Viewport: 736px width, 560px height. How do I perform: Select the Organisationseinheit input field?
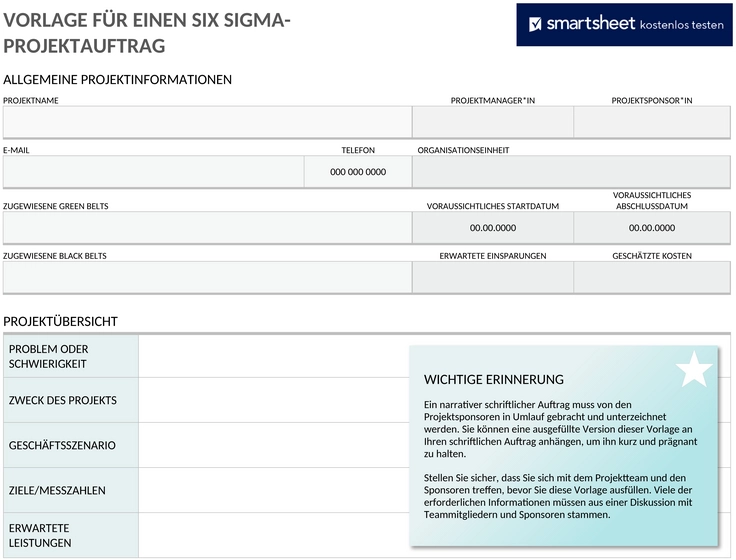pos(571,172)
